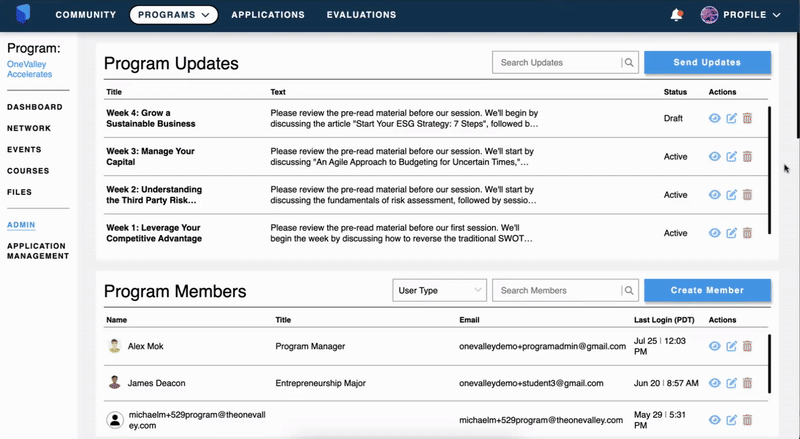
Task: Edit Alex Mok's member record
Action: [731, 346]
